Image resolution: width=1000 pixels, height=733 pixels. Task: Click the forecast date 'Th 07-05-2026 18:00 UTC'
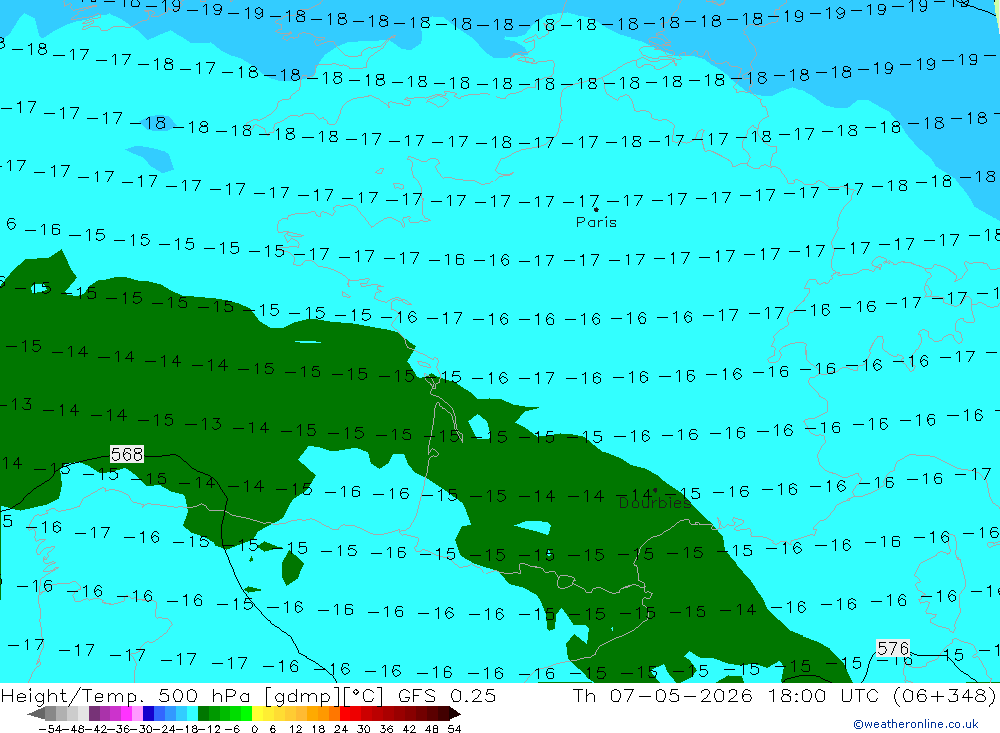pos(726,695)
